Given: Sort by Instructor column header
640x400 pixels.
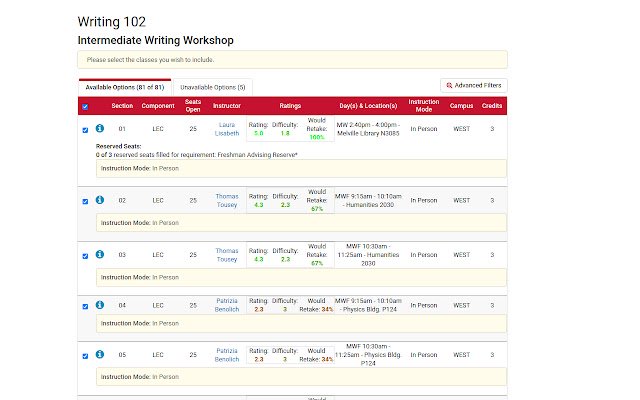Looking at the screenshot, I should (227, 106).
